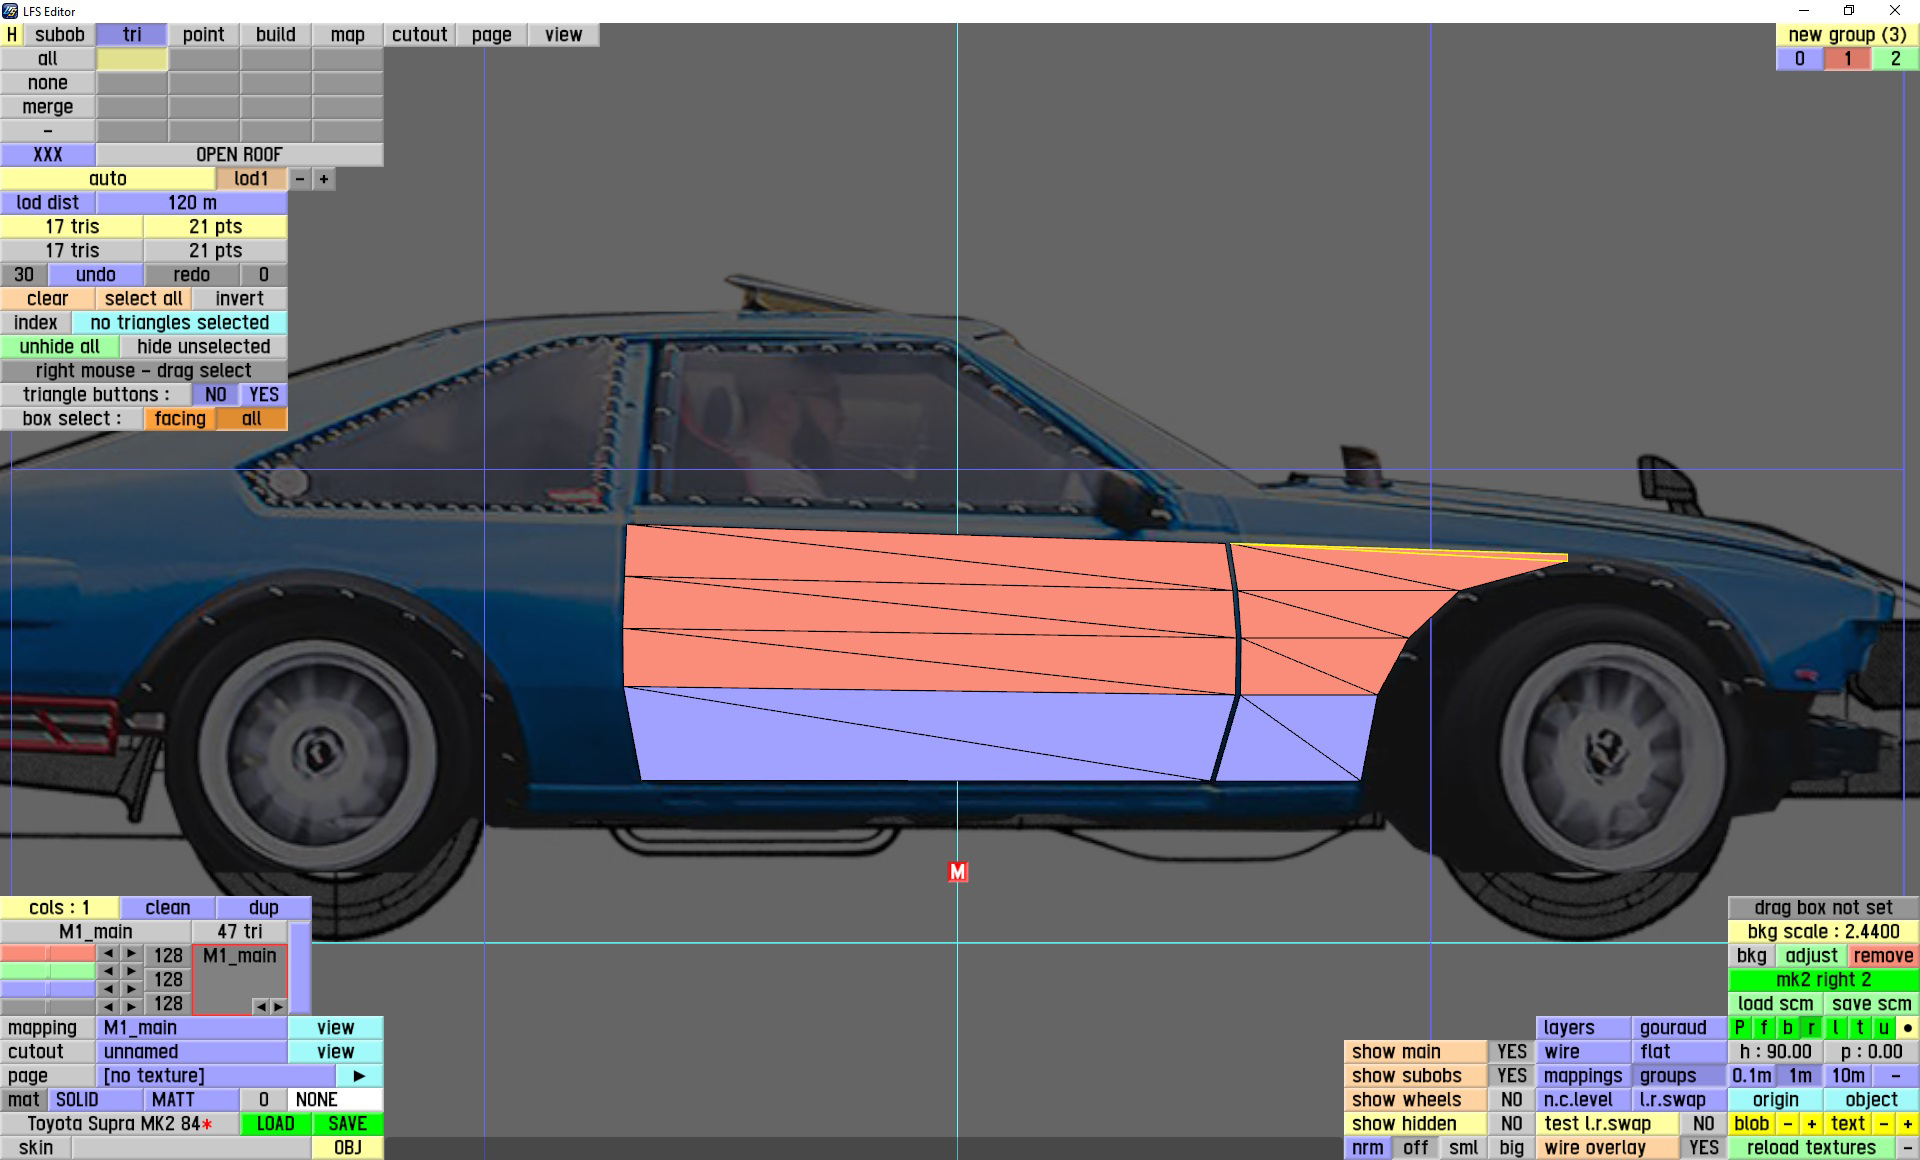Increase text size with plus button
Image resolution: width=1920 pixels, height=1160 pixels.
click(x=1907, y=1124)
